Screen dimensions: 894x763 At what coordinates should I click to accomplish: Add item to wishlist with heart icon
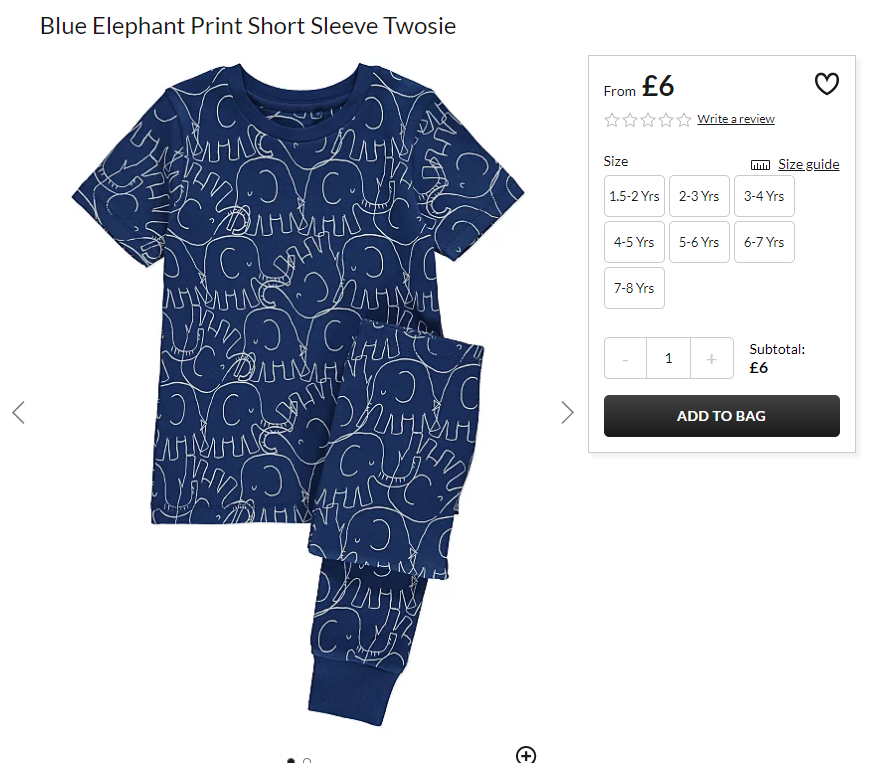tap(826, 84)
